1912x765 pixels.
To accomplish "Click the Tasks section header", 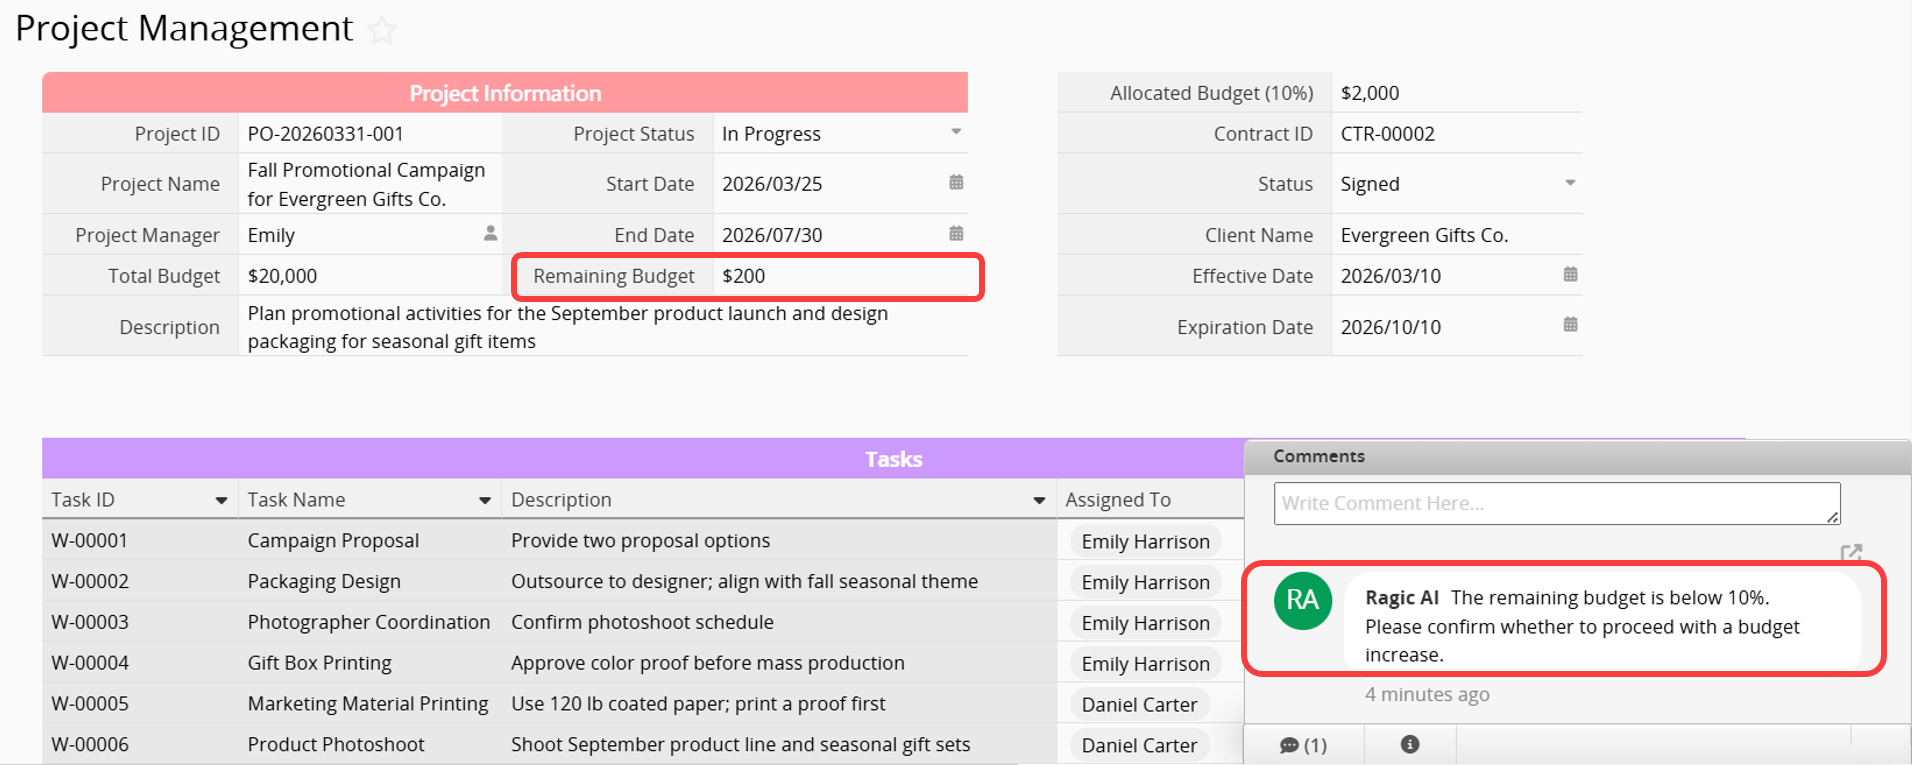I will pos(893,459).
